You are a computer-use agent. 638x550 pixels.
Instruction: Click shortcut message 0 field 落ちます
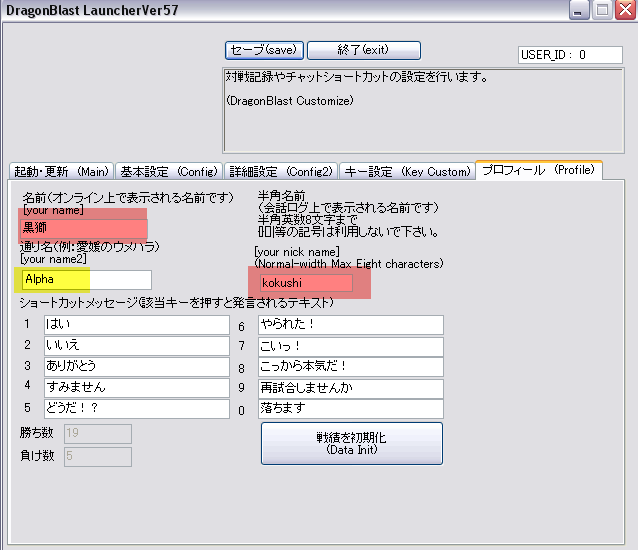351,408
